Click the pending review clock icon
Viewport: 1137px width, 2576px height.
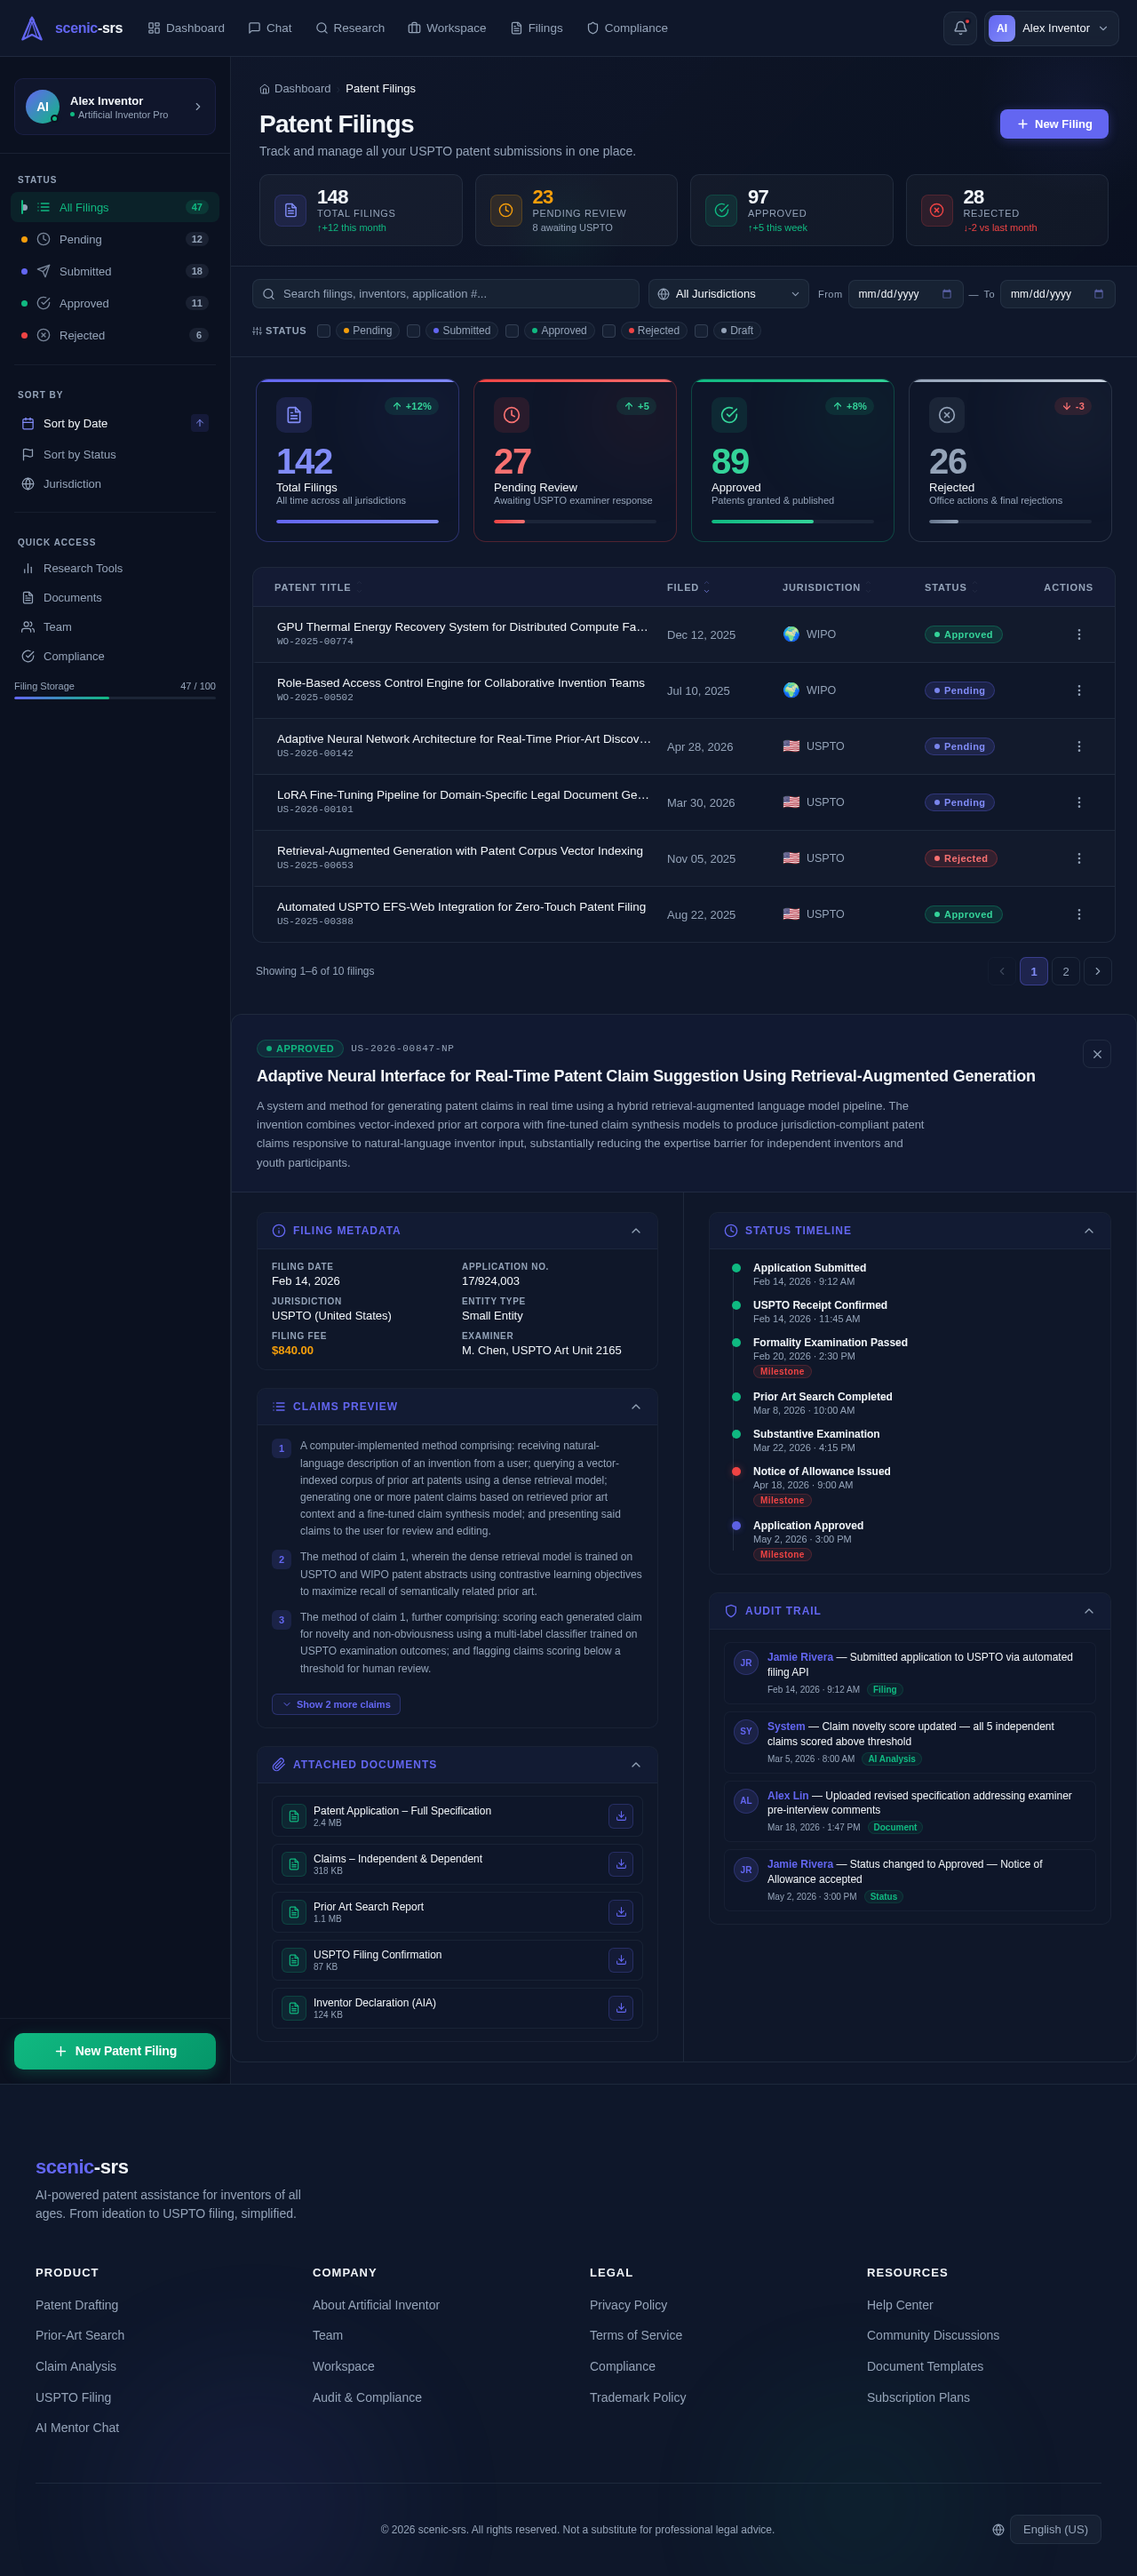tap(506, 210)
